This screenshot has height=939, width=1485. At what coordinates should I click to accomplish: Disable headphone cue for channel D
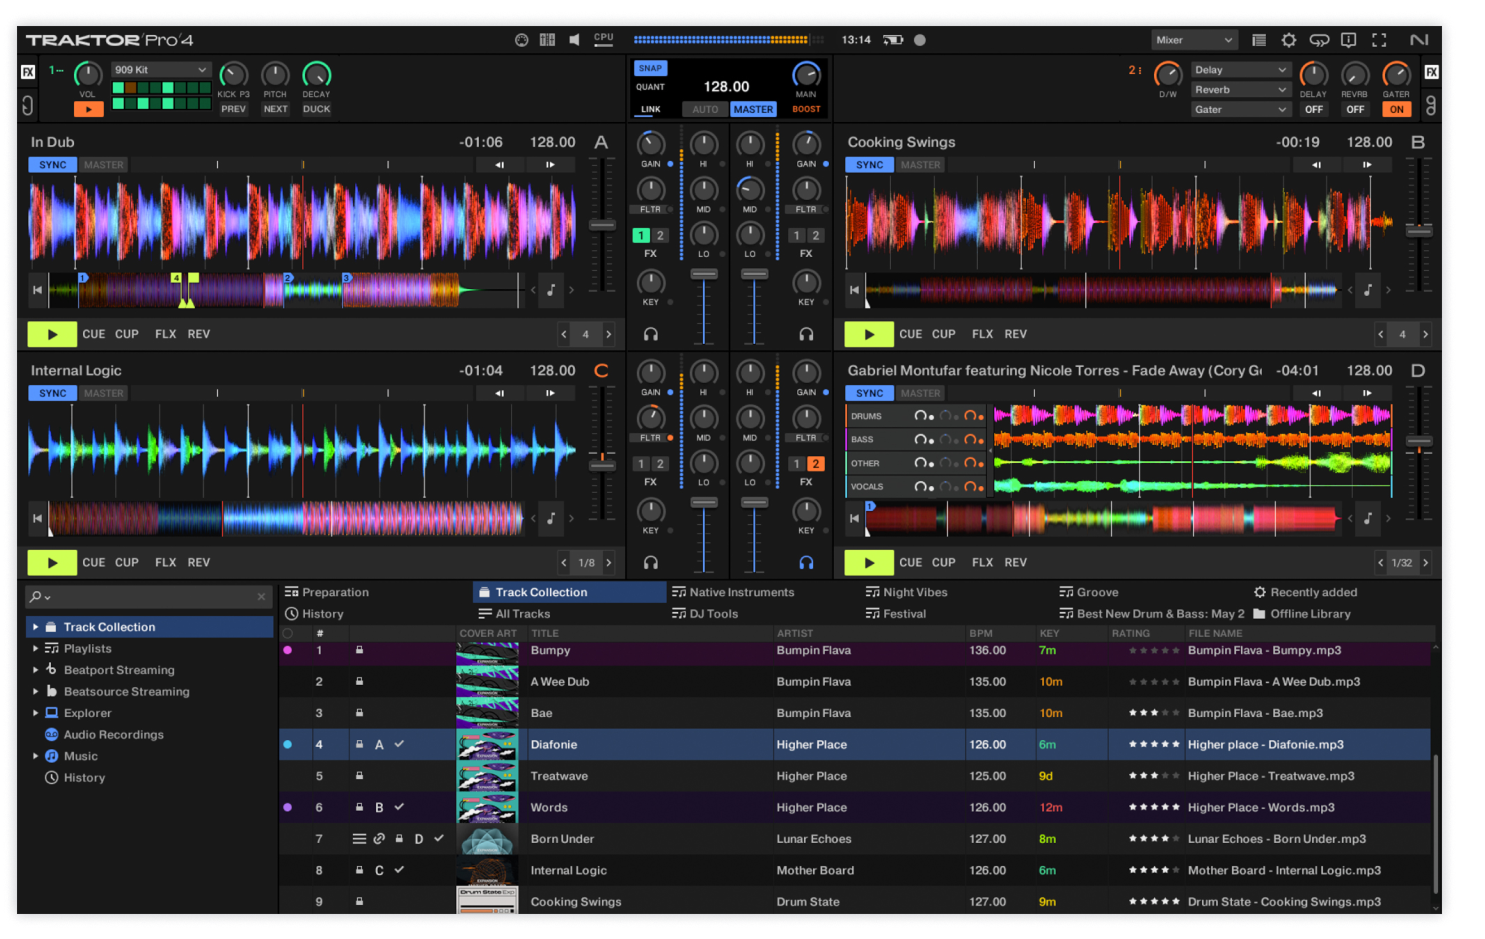(806, 562)
